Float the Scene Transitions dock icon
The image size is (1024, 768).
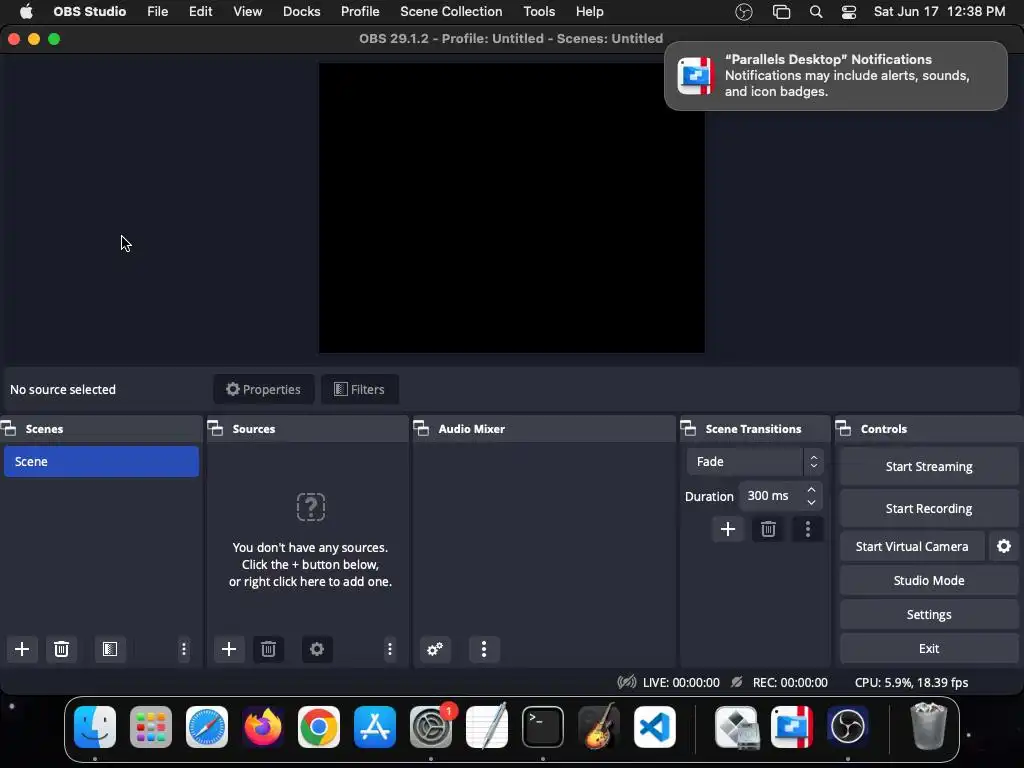[x=688, y=429]
